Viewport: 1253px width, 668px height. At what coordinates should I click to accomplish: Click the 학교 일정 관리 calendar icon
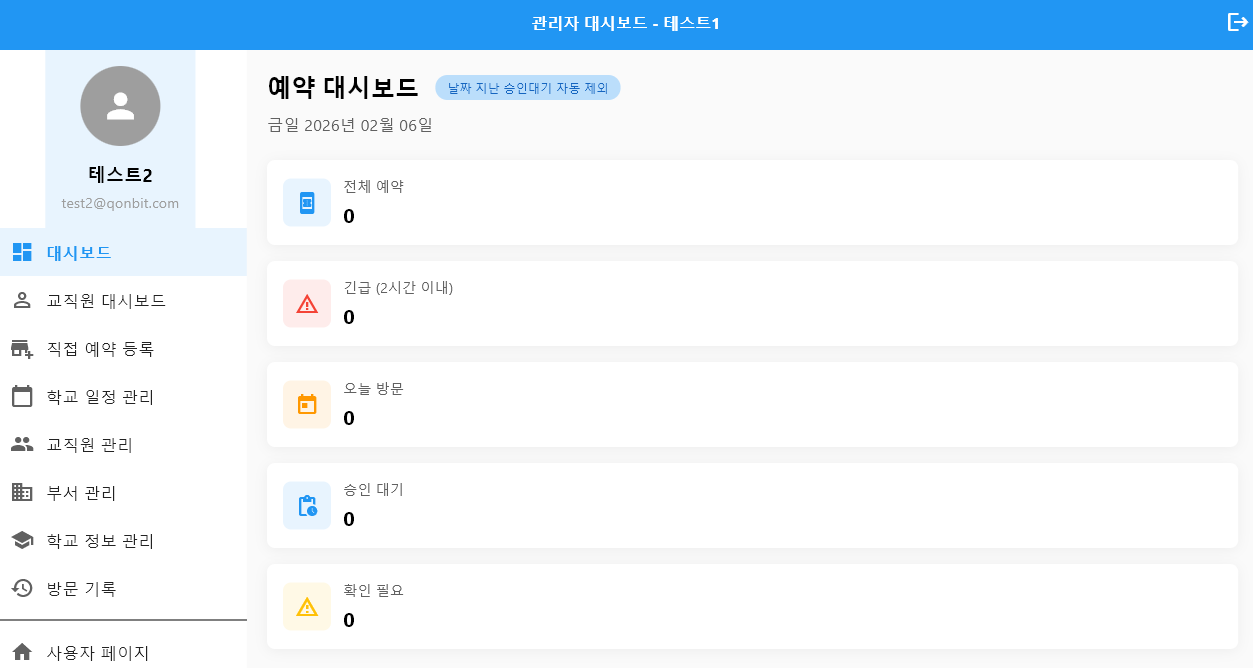pyautogui.click(x=22, y=396)
